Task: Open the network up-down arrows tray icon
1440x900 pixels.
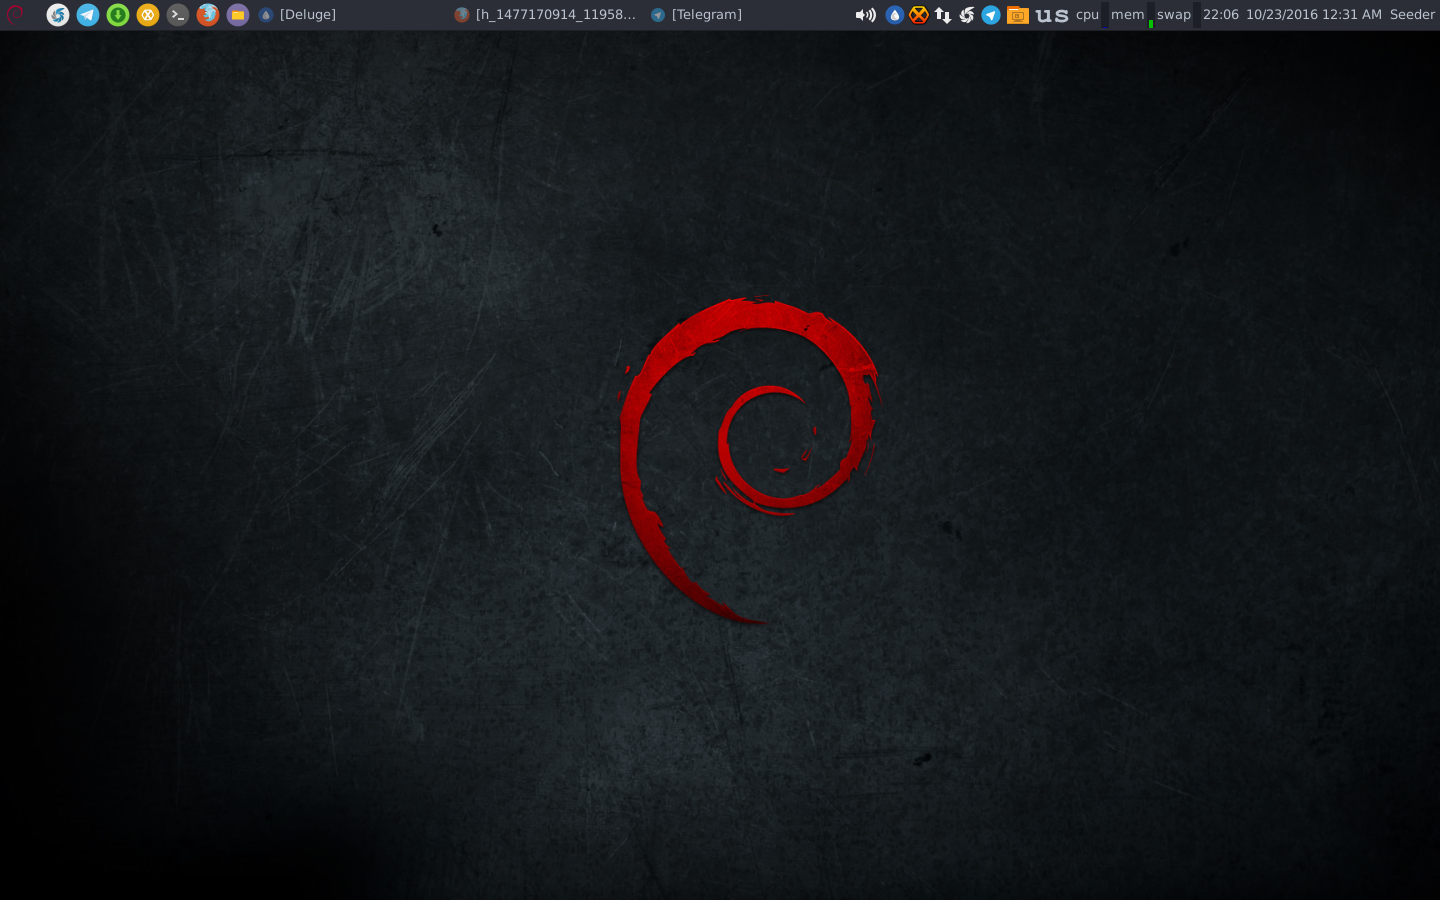Action: pos(943,15)
